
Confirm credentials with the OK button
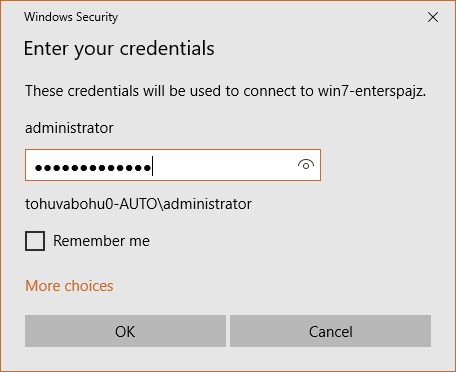click(x=125, y=331)
